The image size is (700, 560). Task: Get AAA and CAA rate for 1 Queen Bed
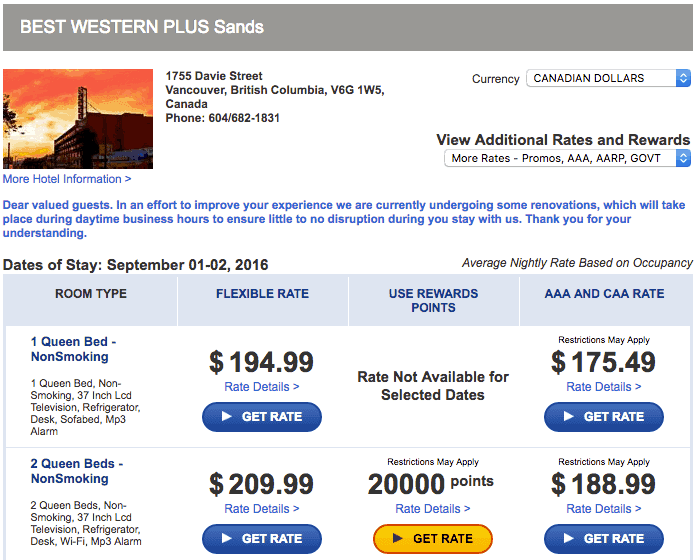(x=604, y=417)
